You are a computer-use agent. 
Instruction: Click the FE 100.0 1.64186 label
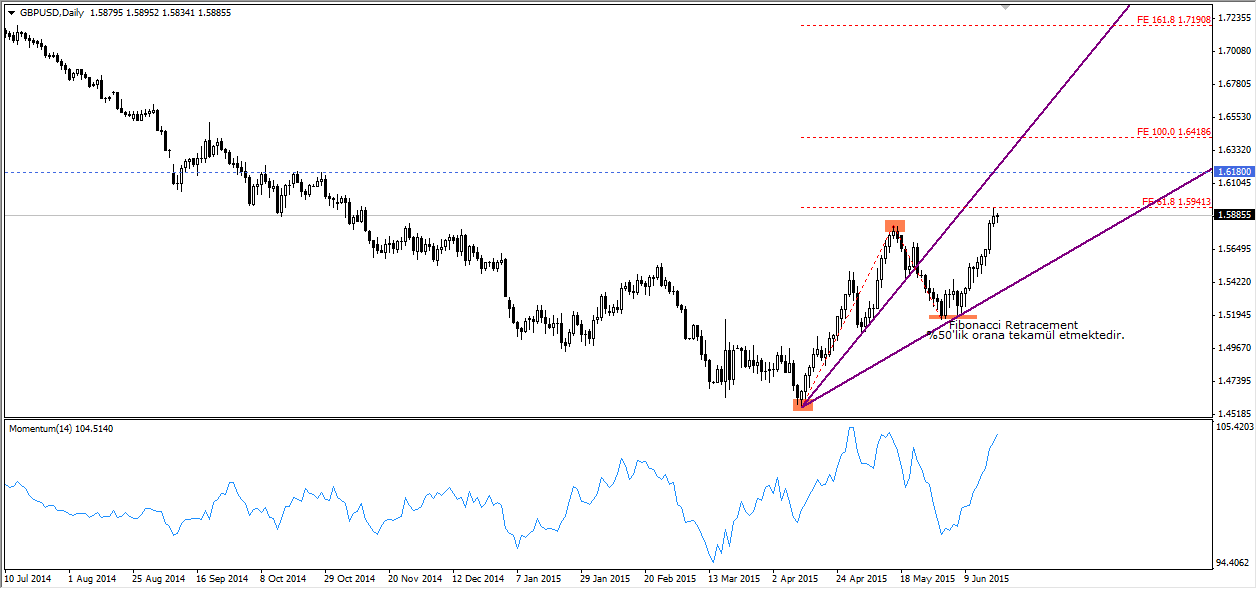coord(1174,132)
